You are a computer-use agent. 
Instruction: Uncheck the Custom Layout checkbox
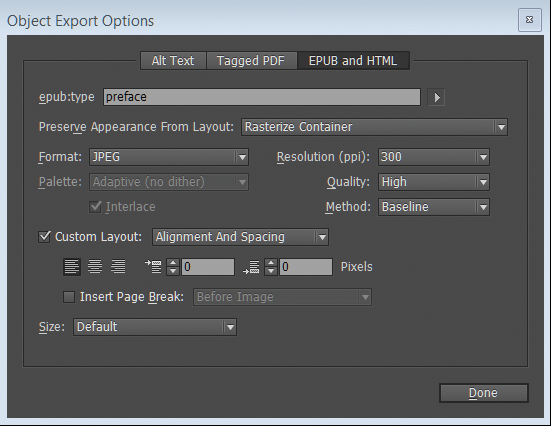pos(45,237)
